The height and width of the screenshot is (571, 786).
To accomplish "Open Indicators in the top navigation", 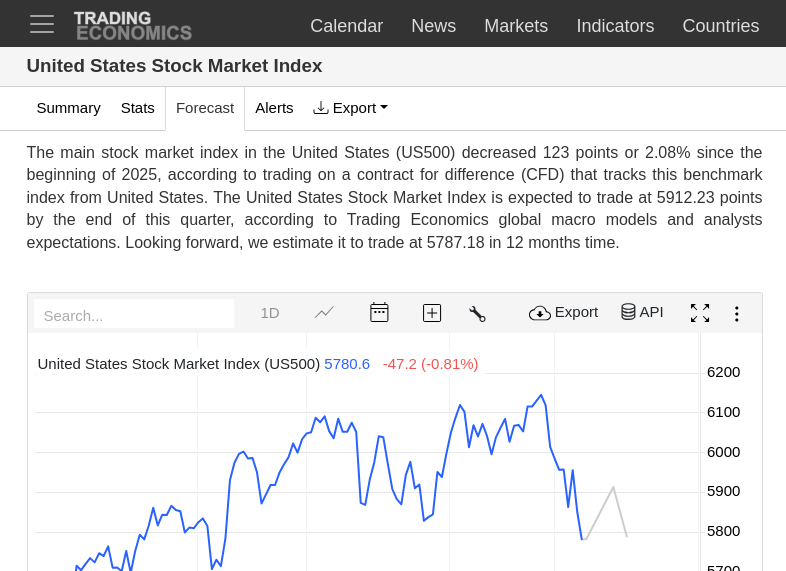I will (615, 26).
